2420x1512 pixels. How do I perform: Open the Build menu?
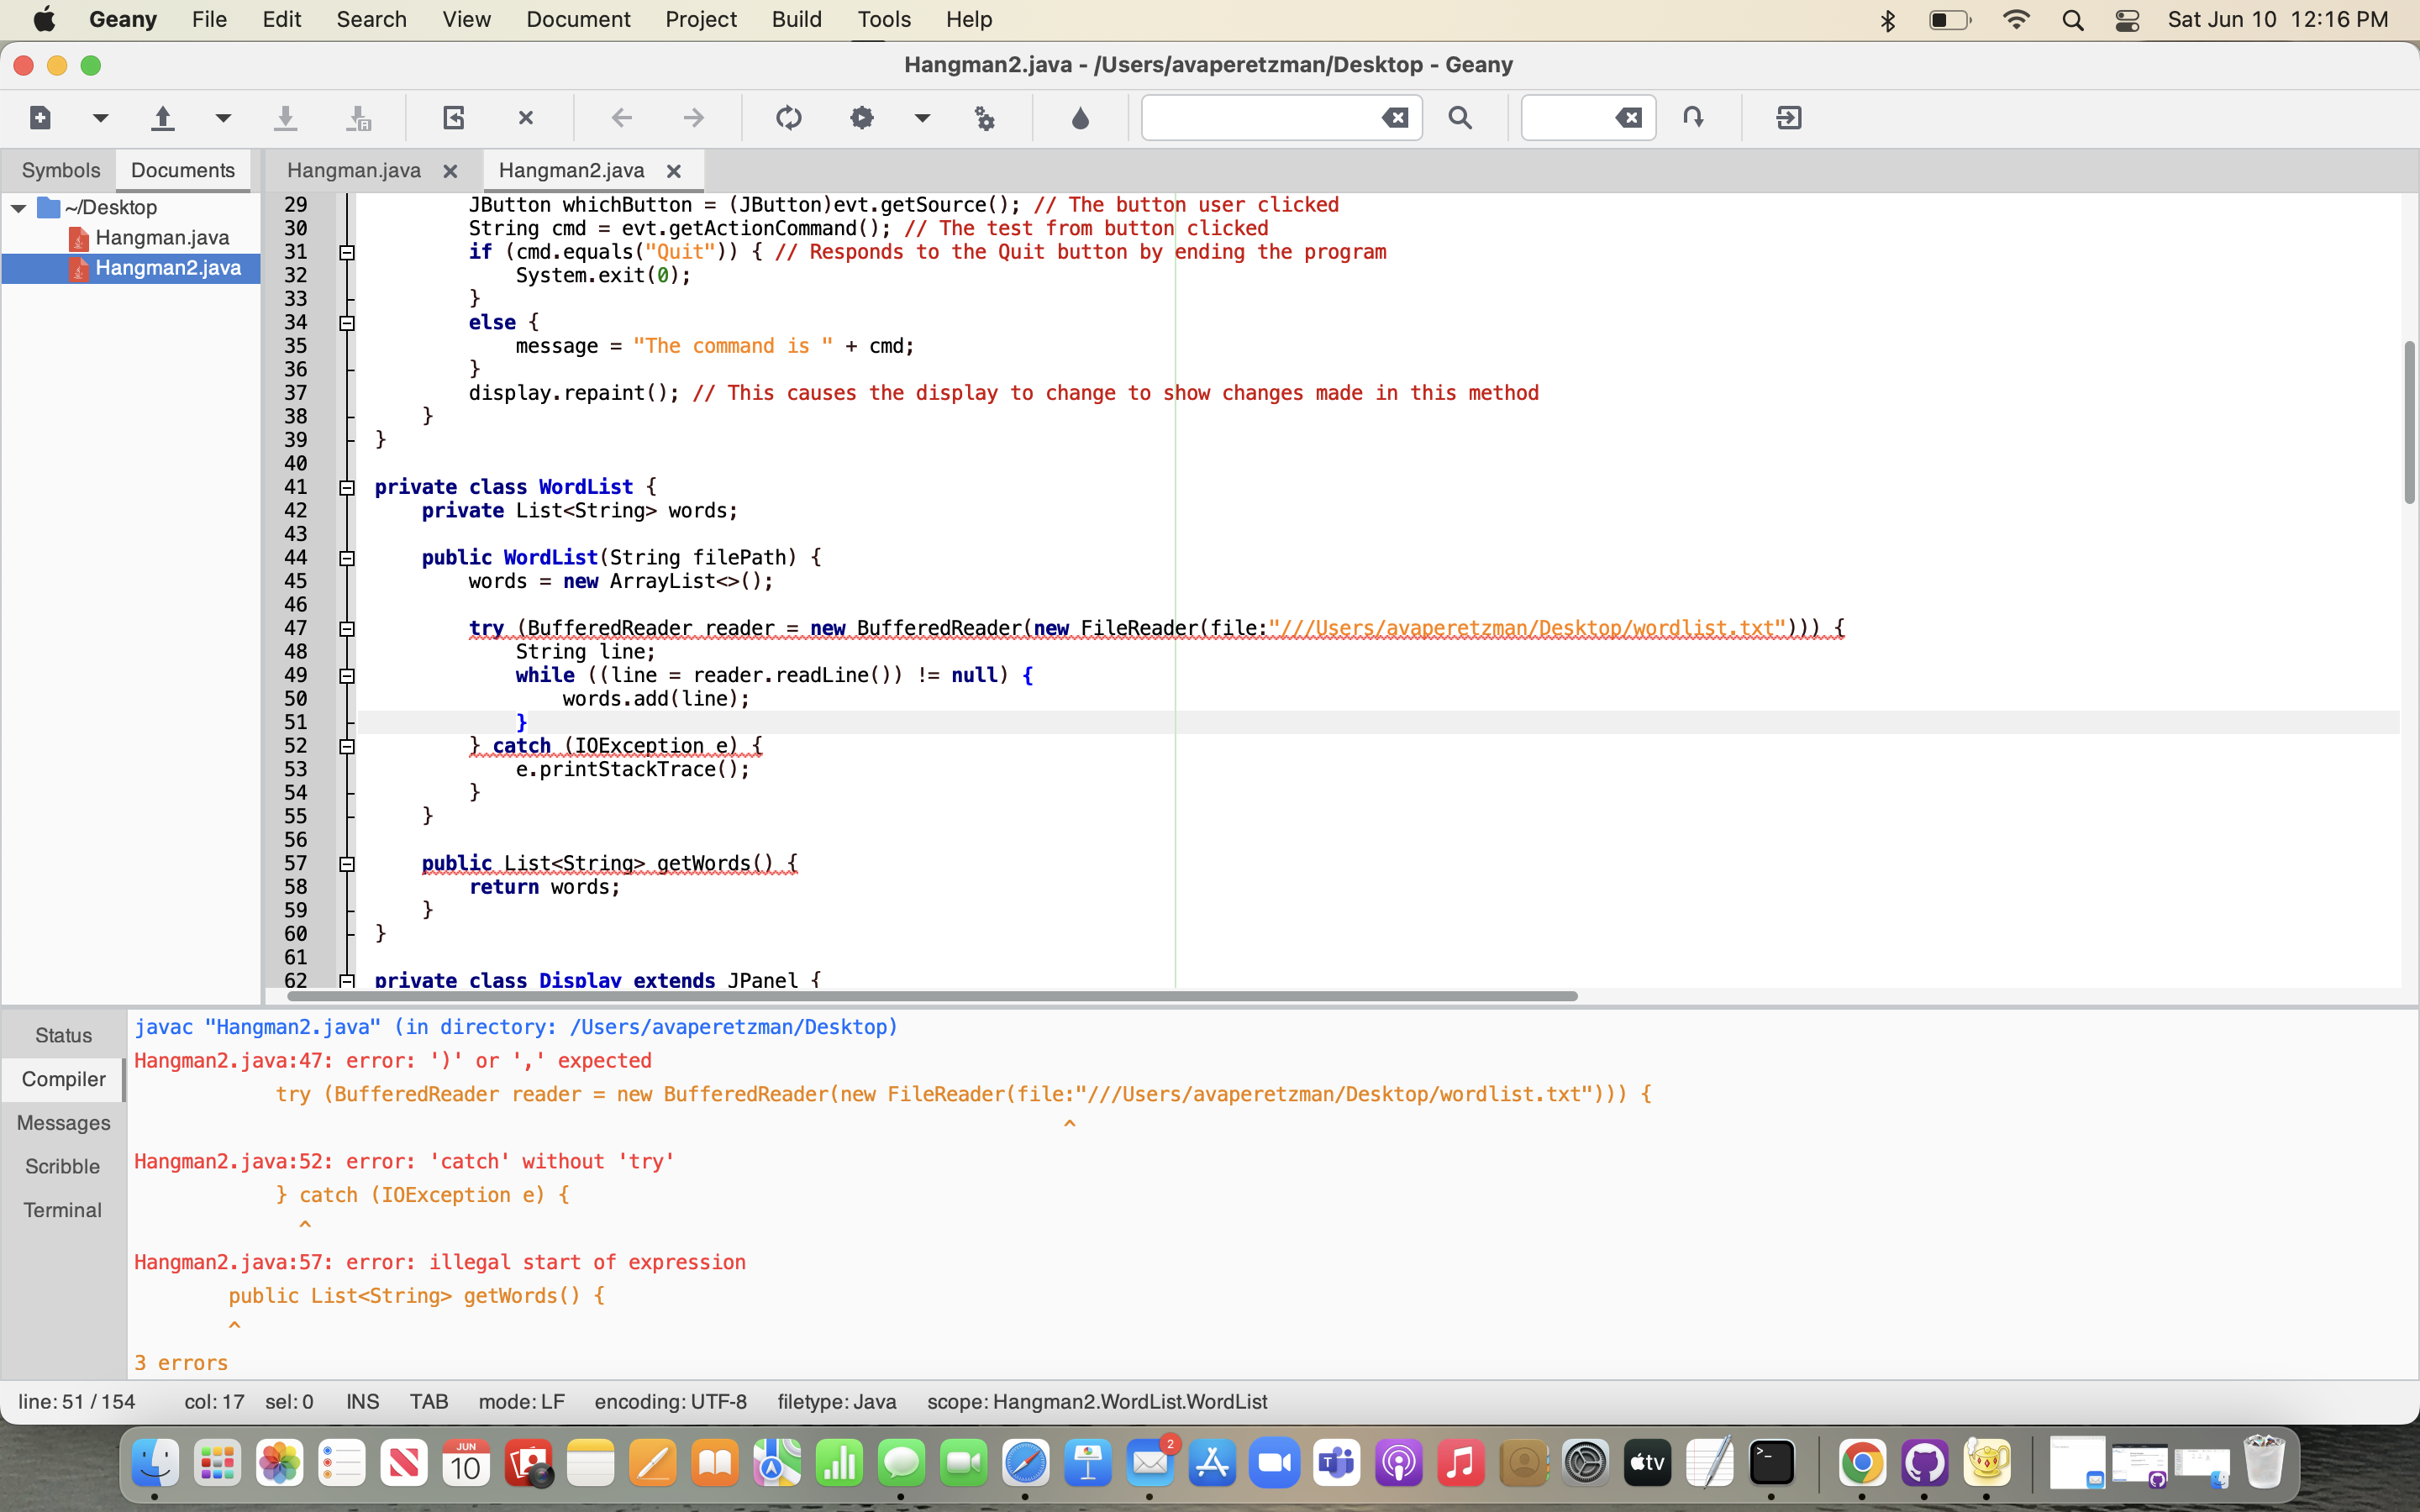796,19
